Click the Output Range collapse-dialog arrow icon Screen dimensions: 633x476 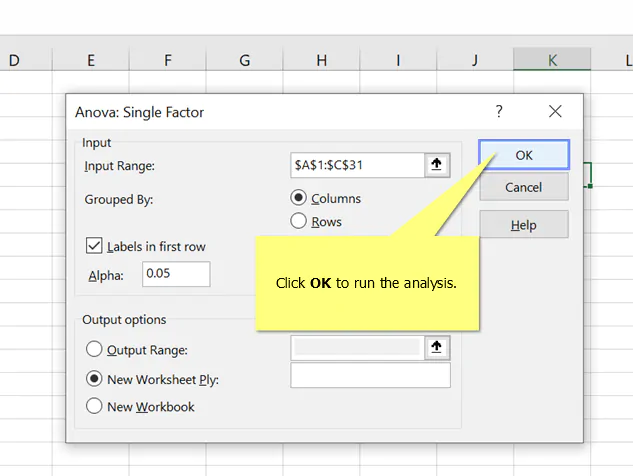437,348
